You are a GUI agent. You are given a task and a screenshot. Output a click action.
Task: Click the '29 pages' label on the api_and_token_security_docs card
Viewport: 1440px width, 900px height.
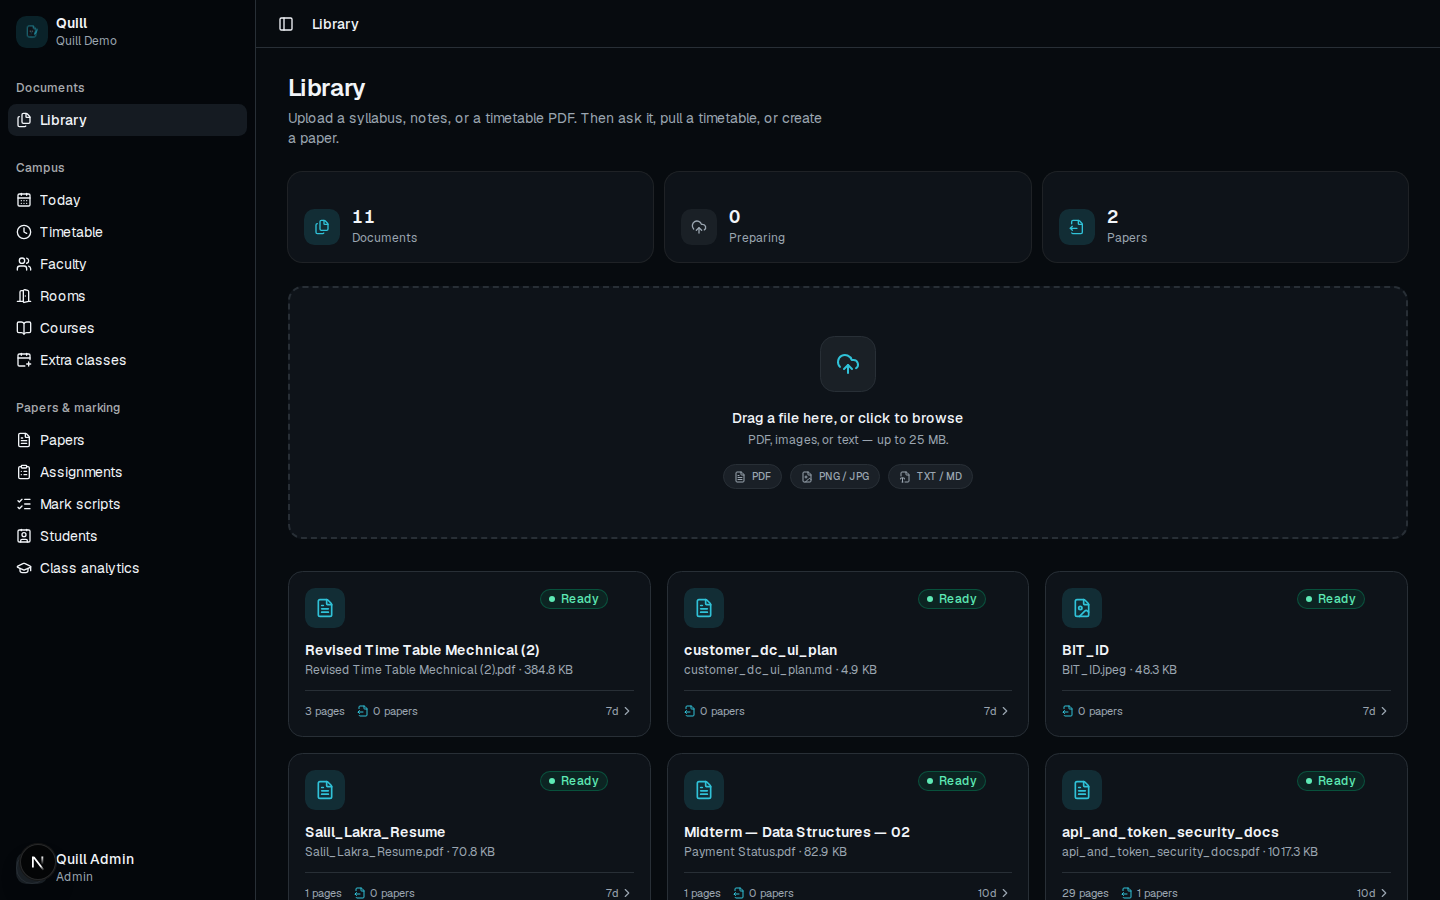tap(1085, 893)
